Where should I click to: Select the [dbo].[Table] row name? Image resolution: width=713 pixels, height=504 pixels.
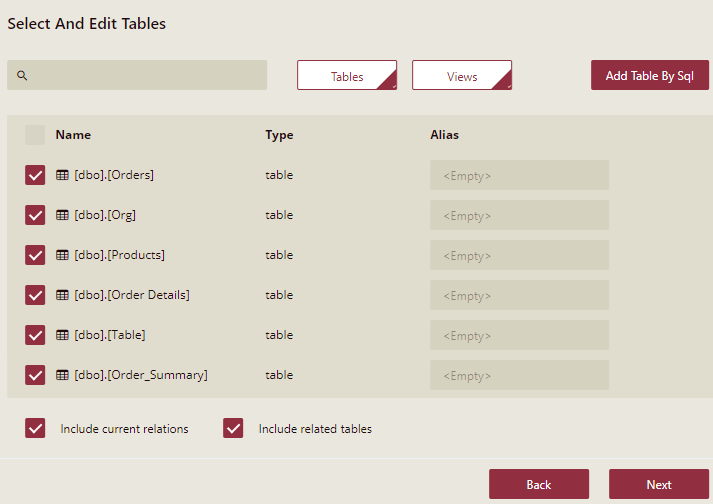[110, 335]
